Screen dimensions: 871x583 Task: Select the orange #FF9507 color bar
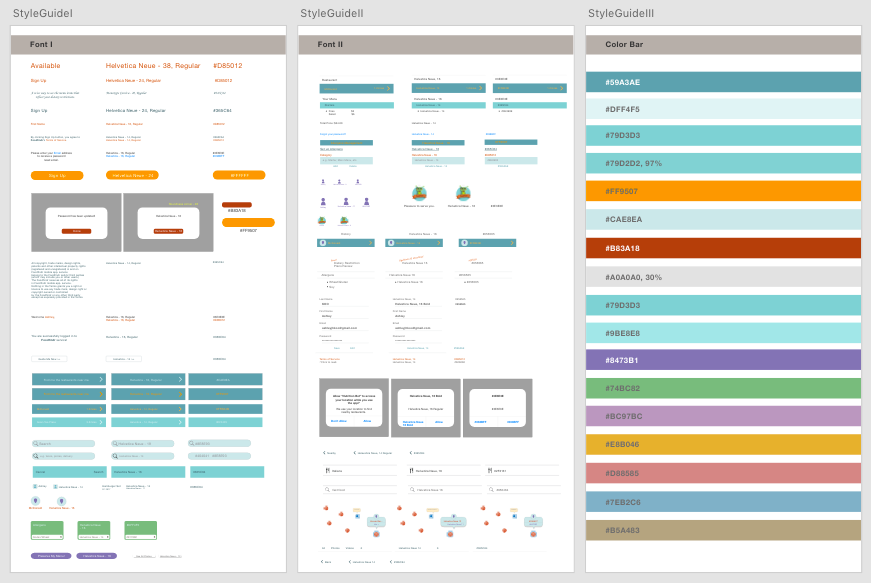pos(722,191)
